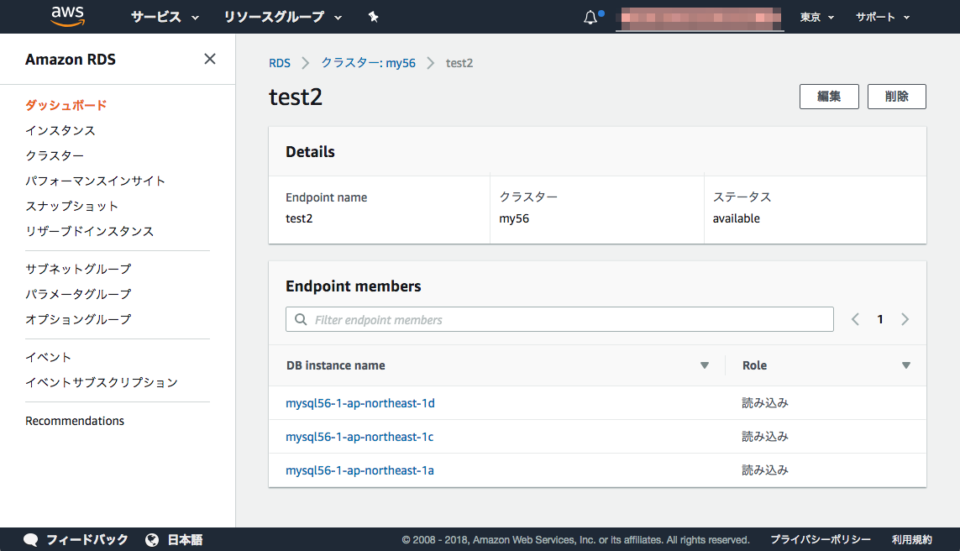Viewport: 960px width, 551px height.
Task: Click the AWS logo home icon
Action: click(67, 17)
